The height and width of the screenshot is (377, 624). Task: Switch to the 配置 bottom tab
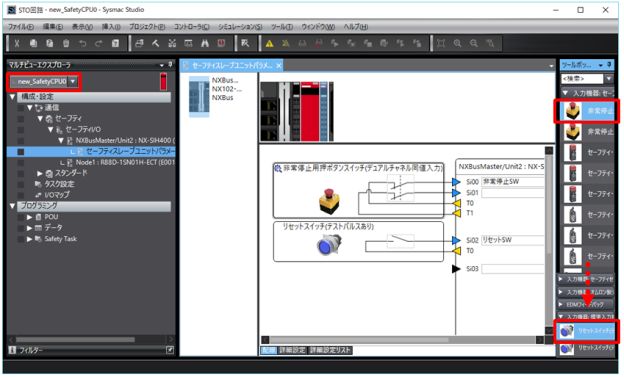click(x=269, y=350)
